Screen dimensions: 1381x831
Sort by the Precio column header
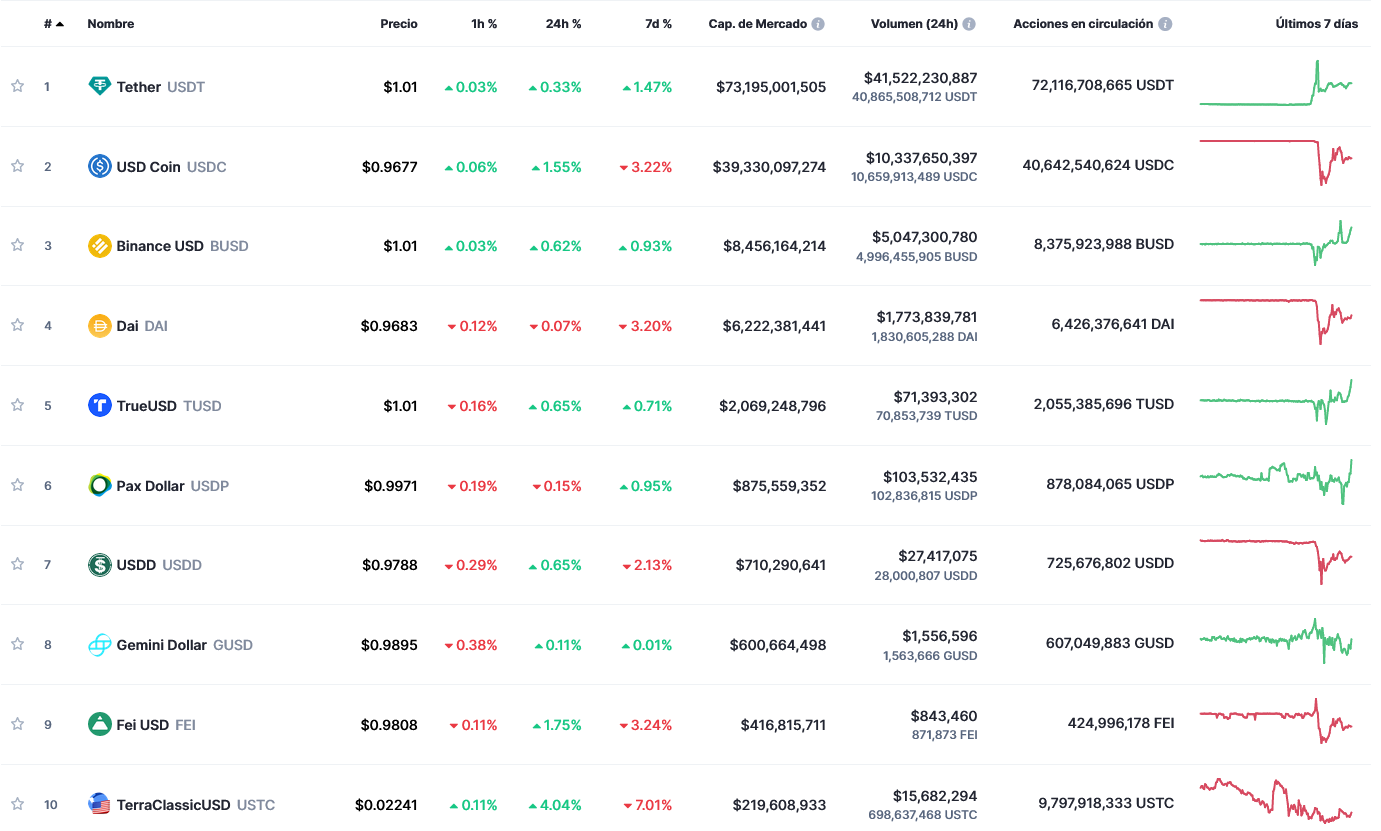tap(399, 23)
